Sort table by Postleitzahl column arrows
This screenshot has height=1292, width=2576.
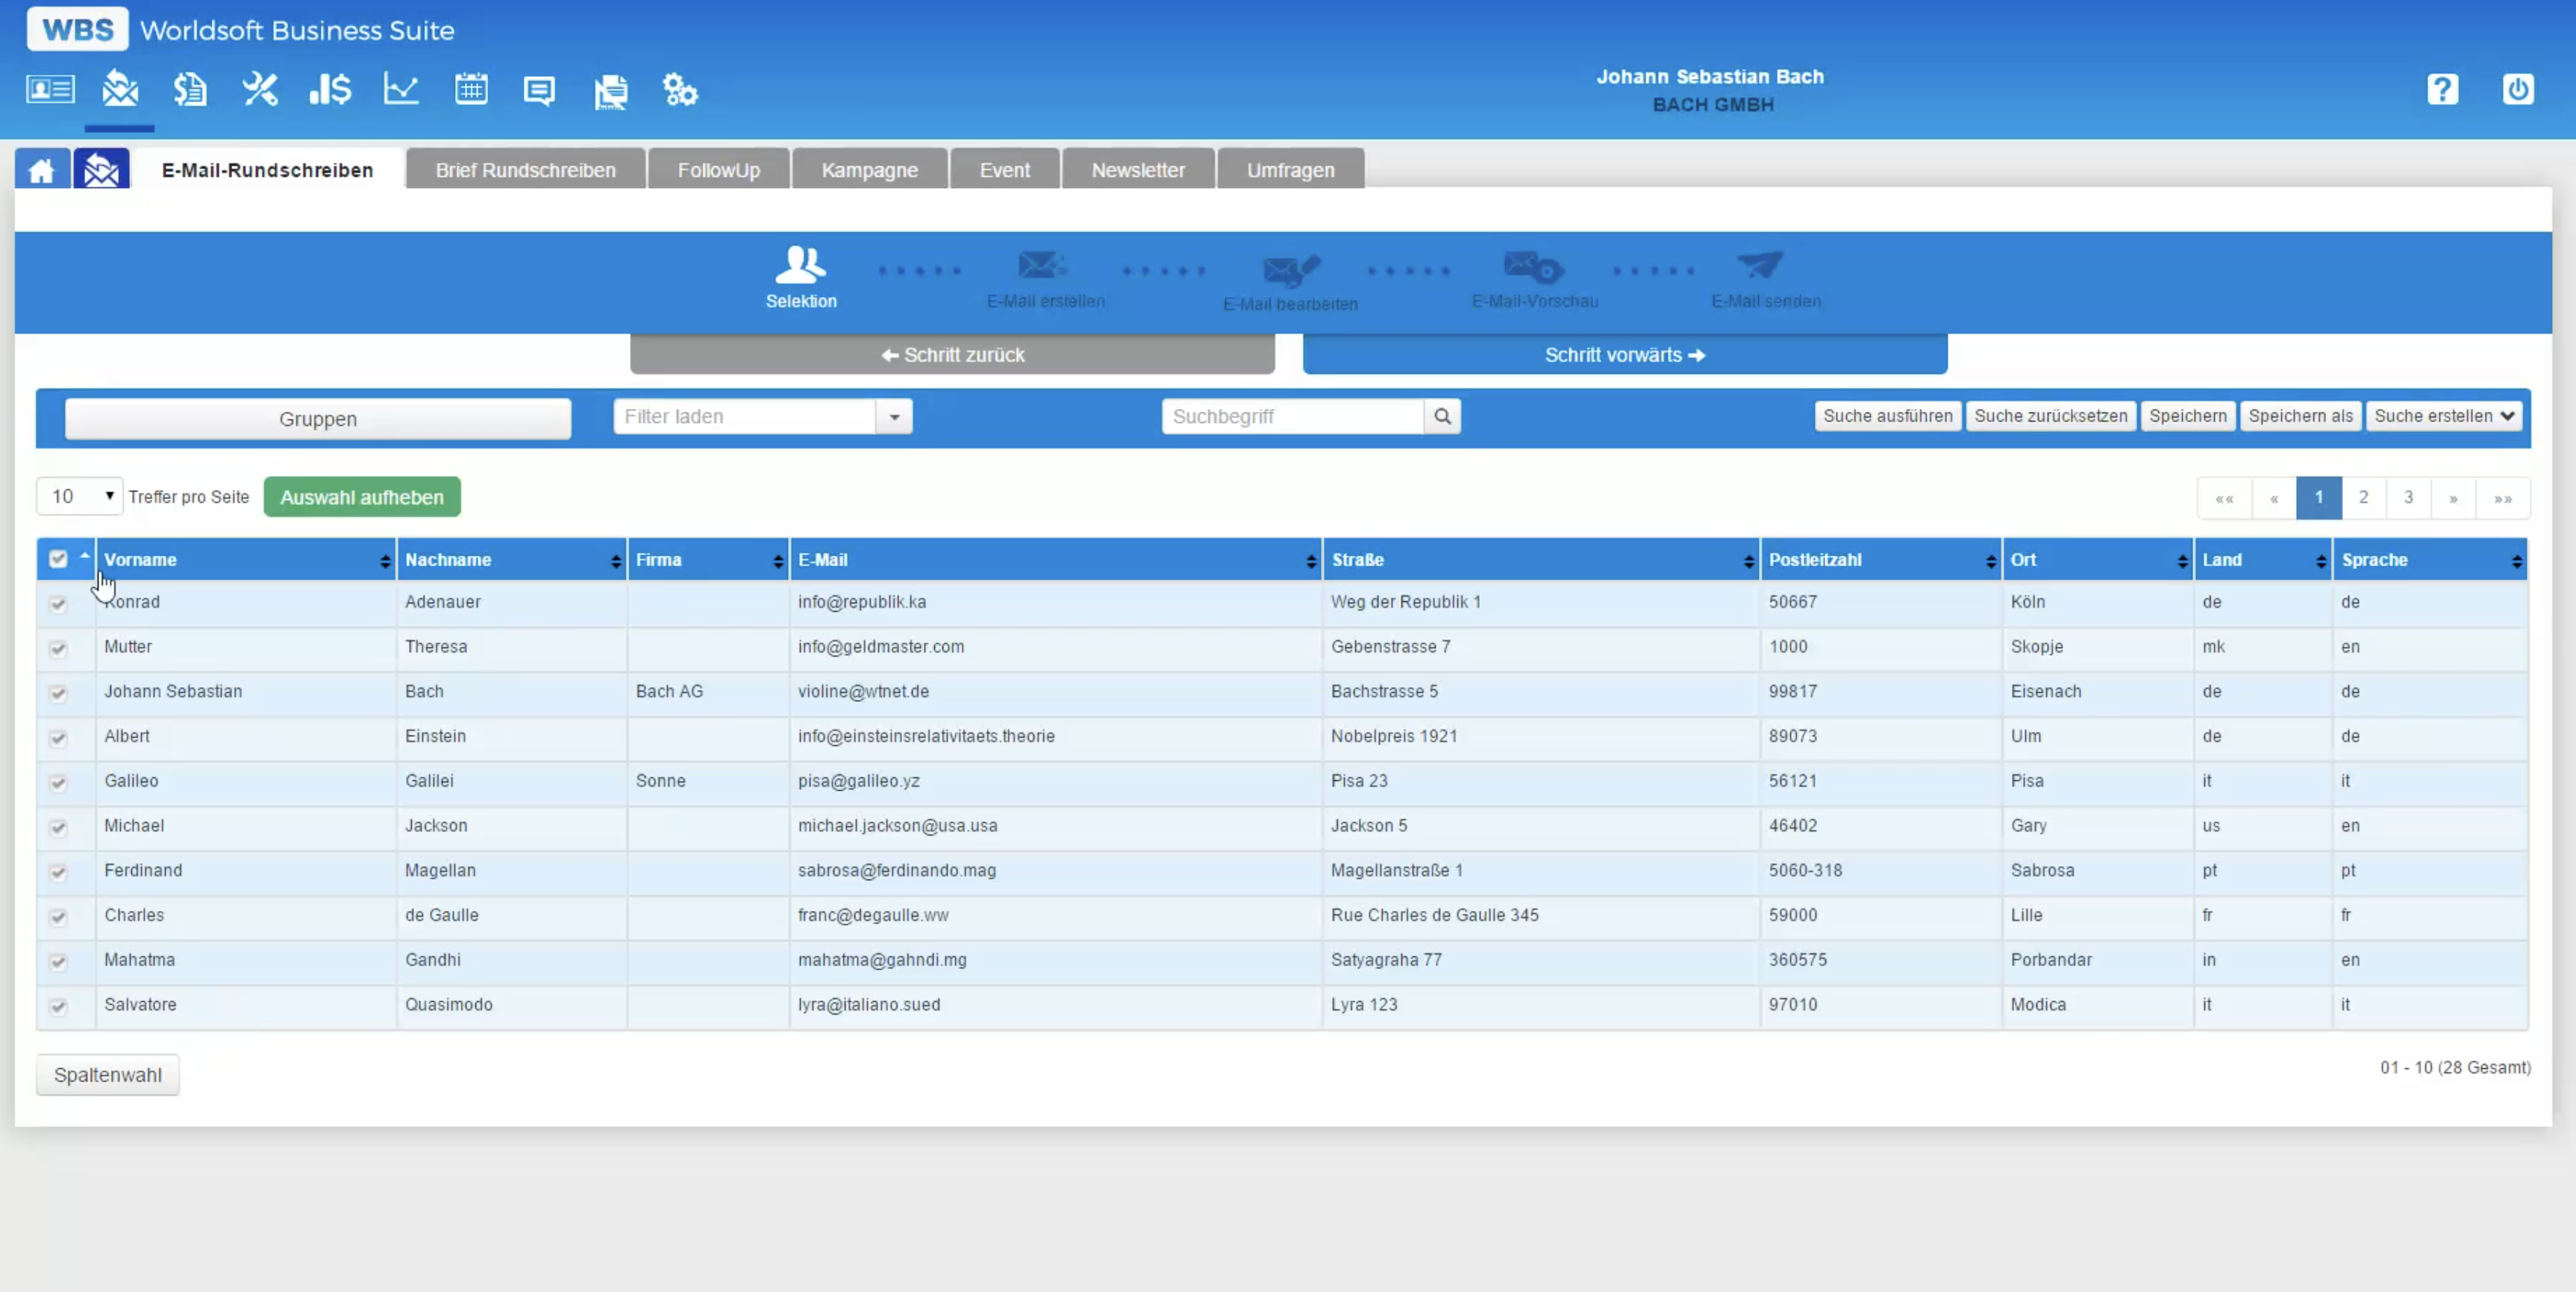(1990, 561)
